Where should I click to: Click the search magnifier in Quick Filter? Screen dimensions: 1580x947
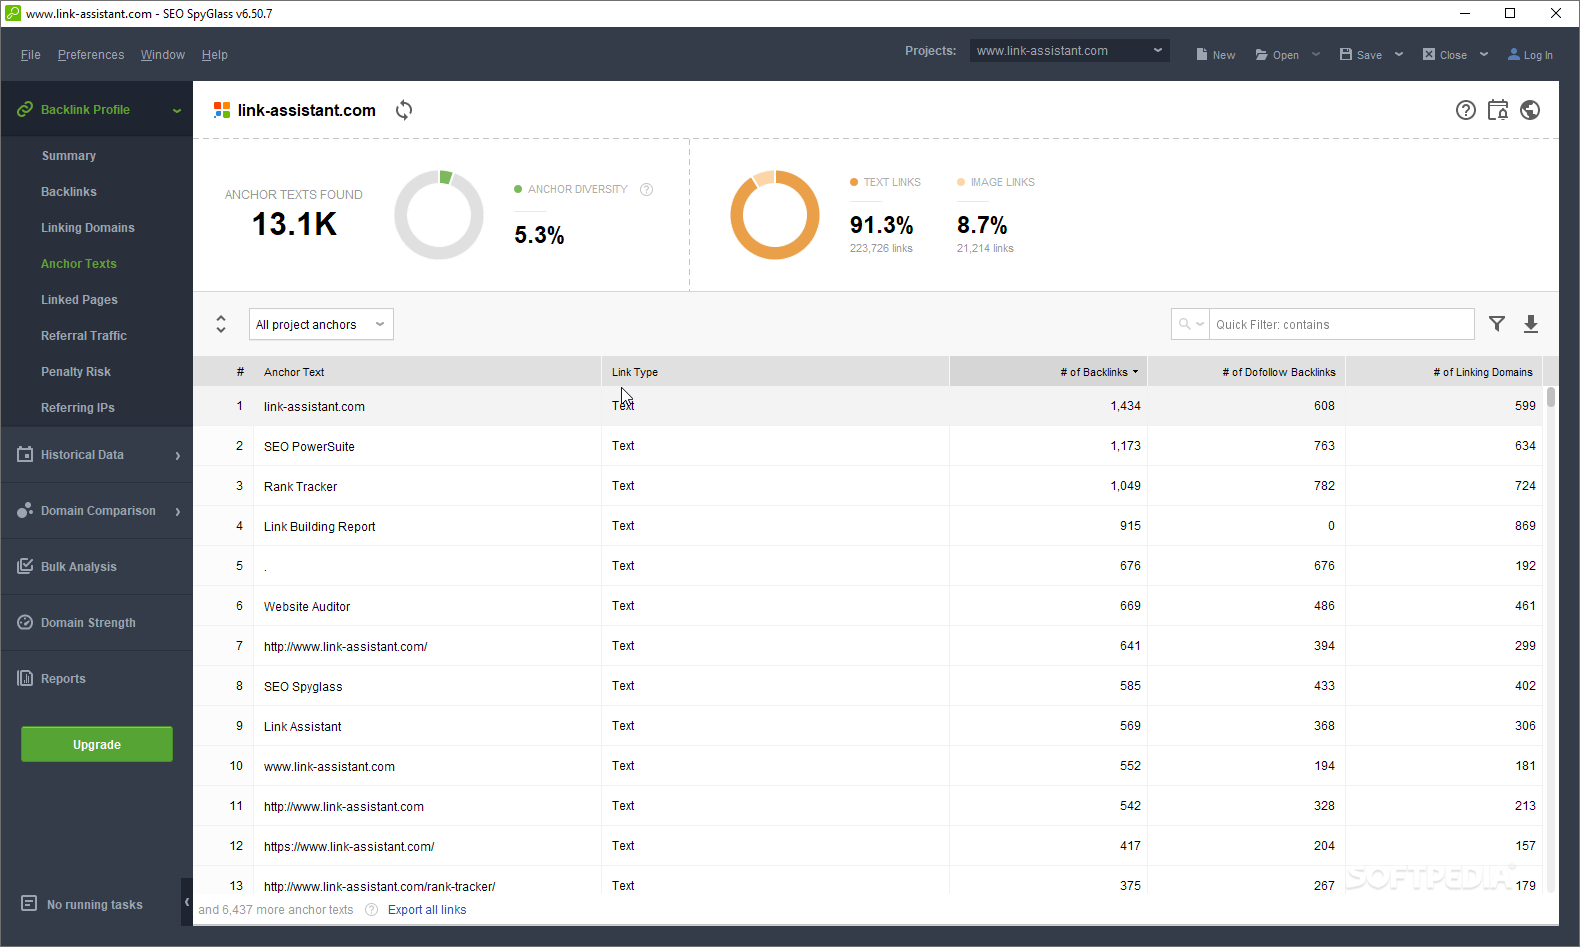[x=1185, y=324]
